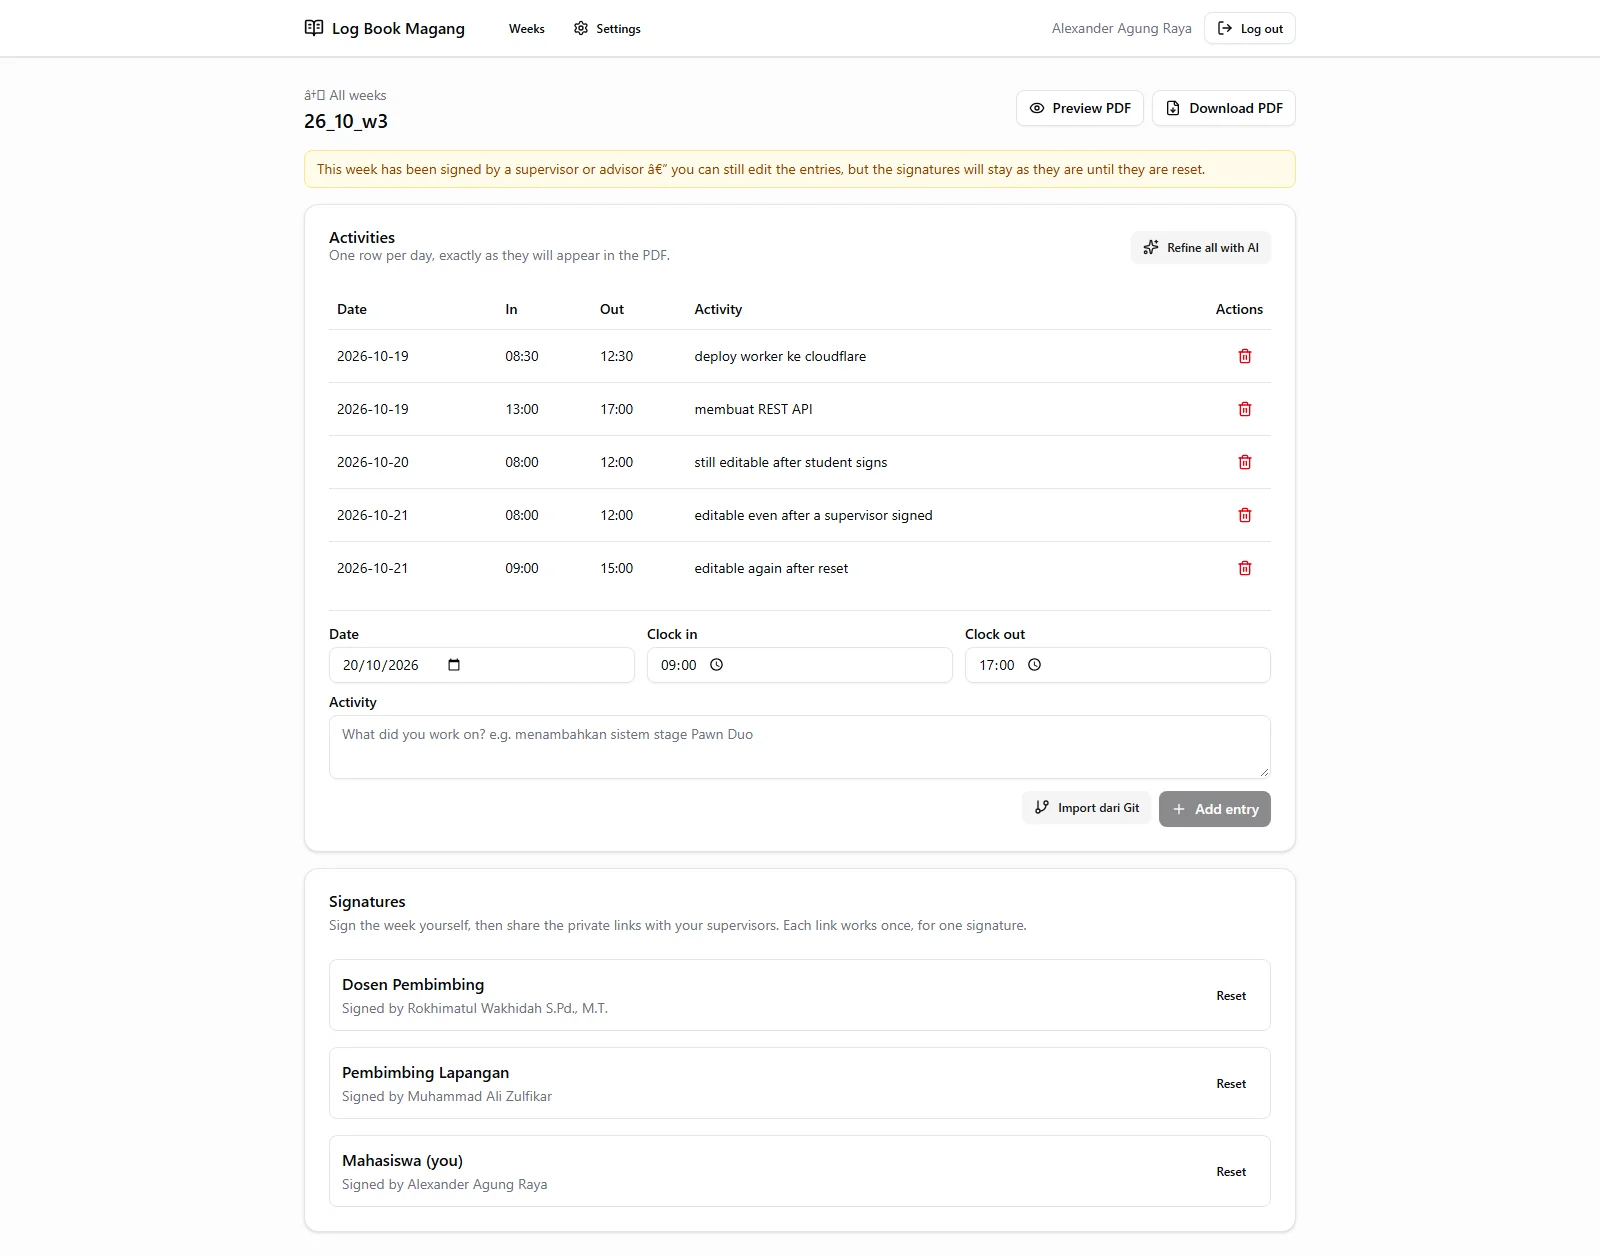This screenshot has width=1600, height=1256.
Task: Click the in time 13:00 cell
Action: (522, 409)
